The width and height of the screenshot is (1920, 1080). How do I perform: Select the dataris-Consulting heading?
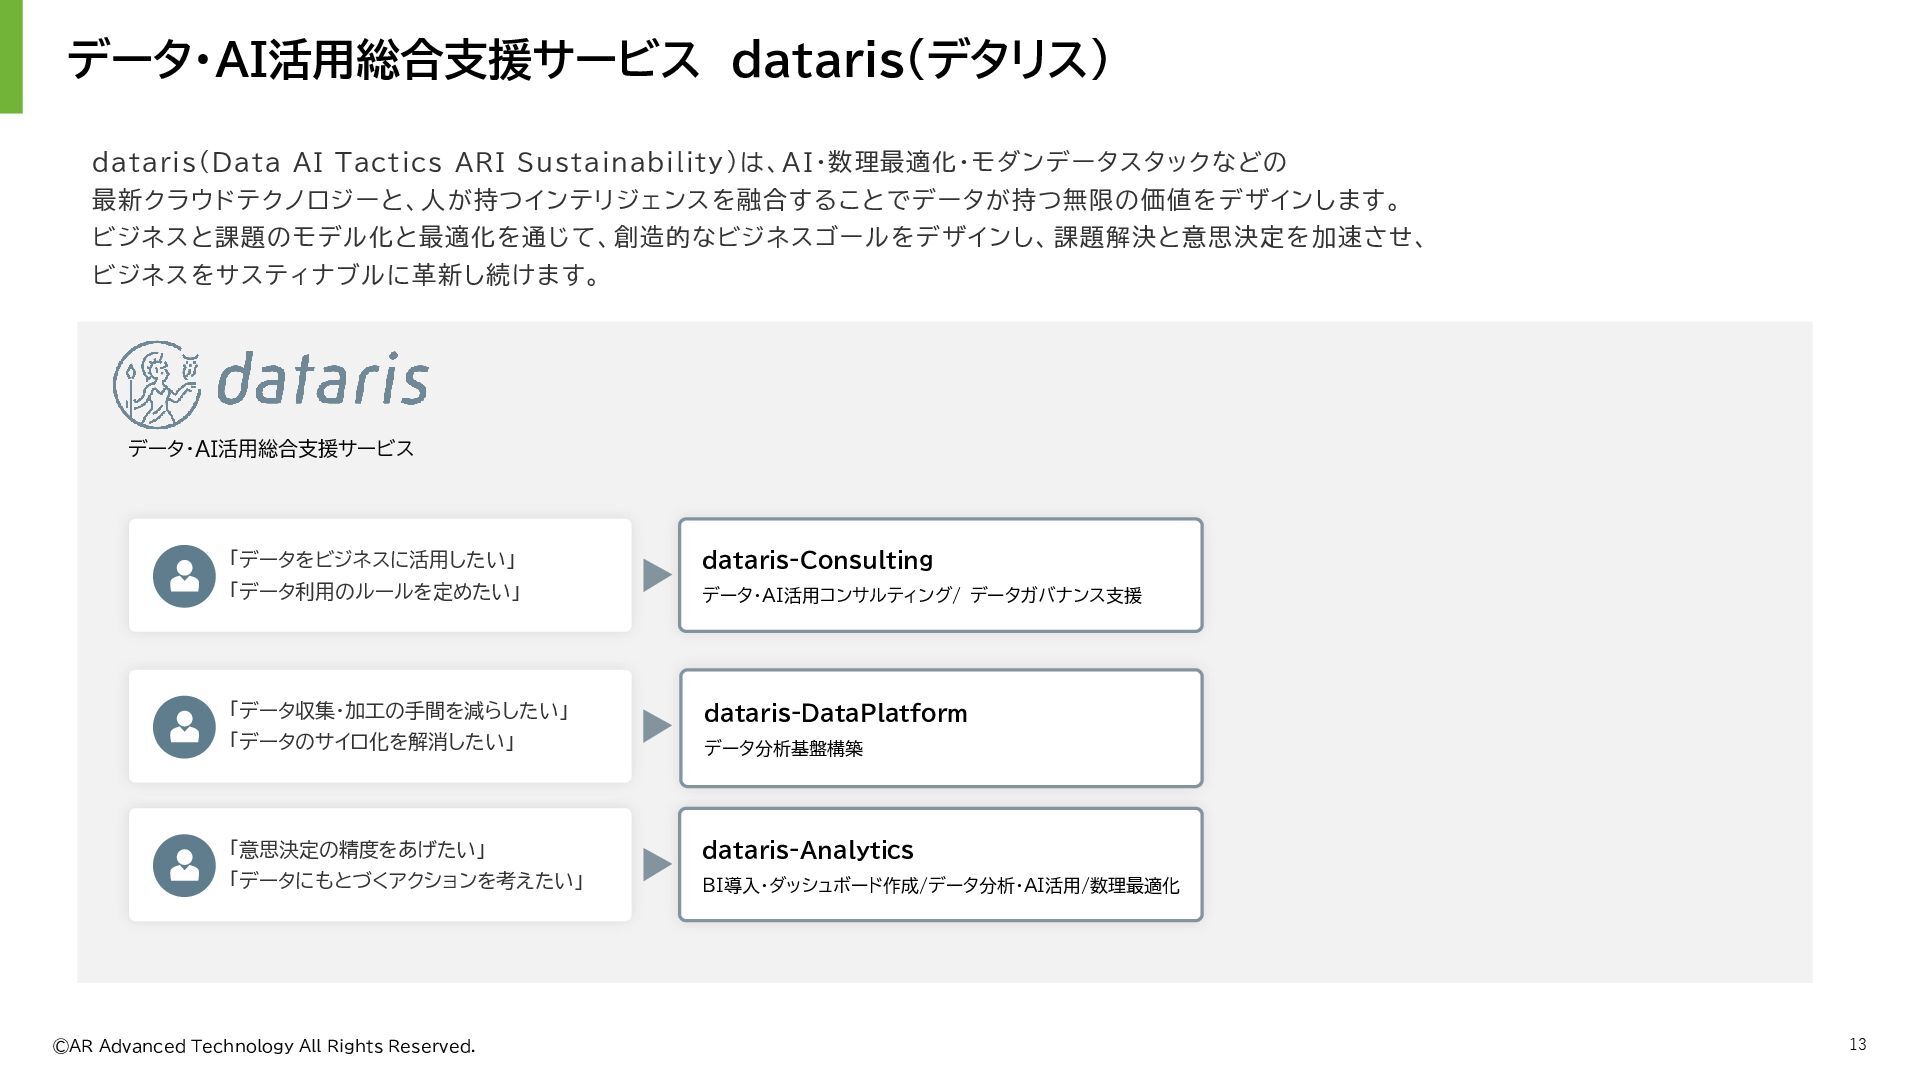[x=817, y=560]
